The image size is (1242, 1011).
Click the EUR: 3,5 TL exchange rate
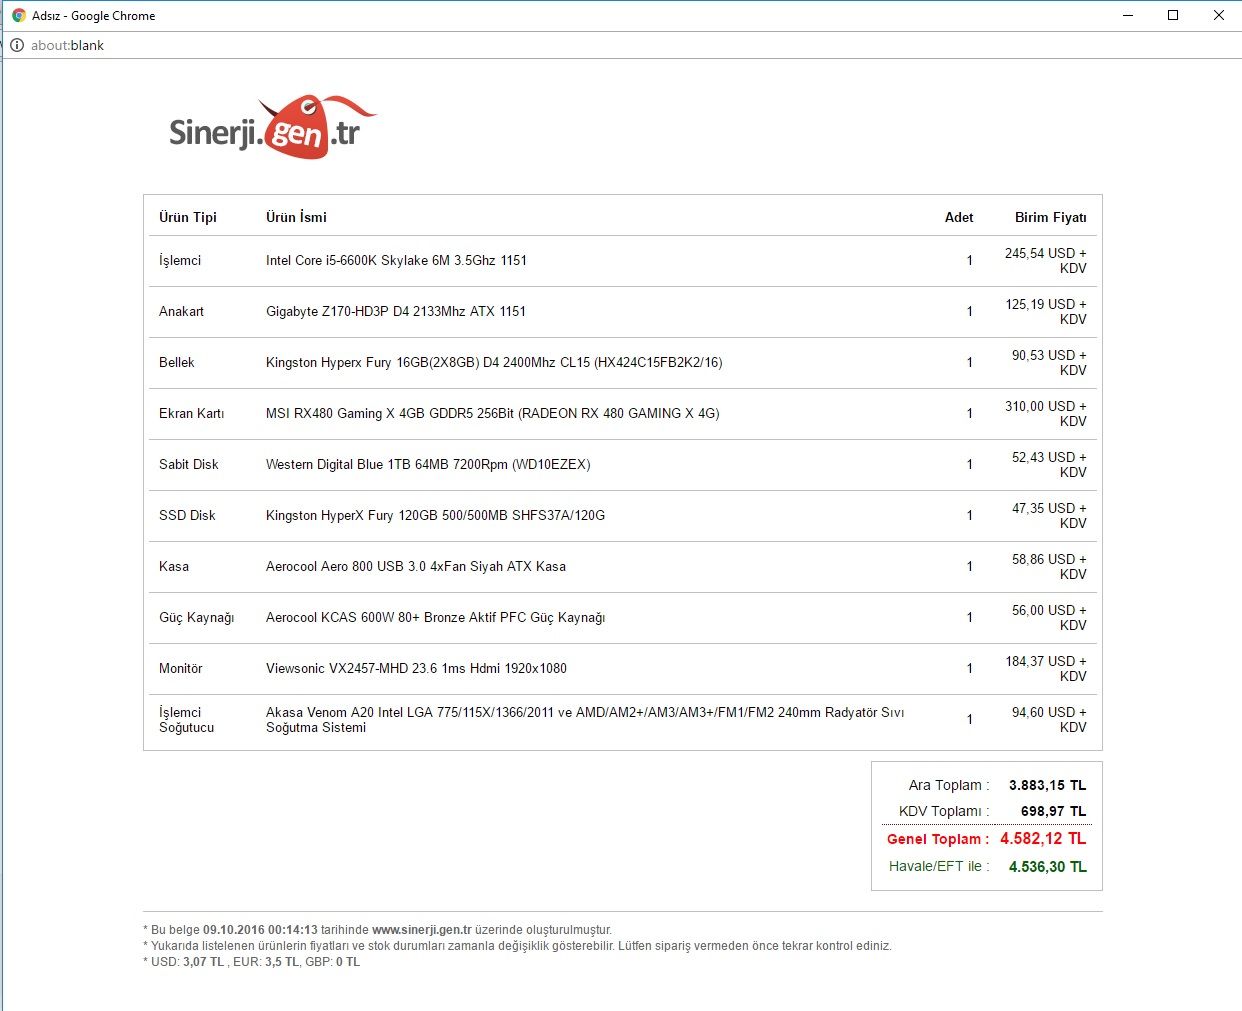point(266,962)
